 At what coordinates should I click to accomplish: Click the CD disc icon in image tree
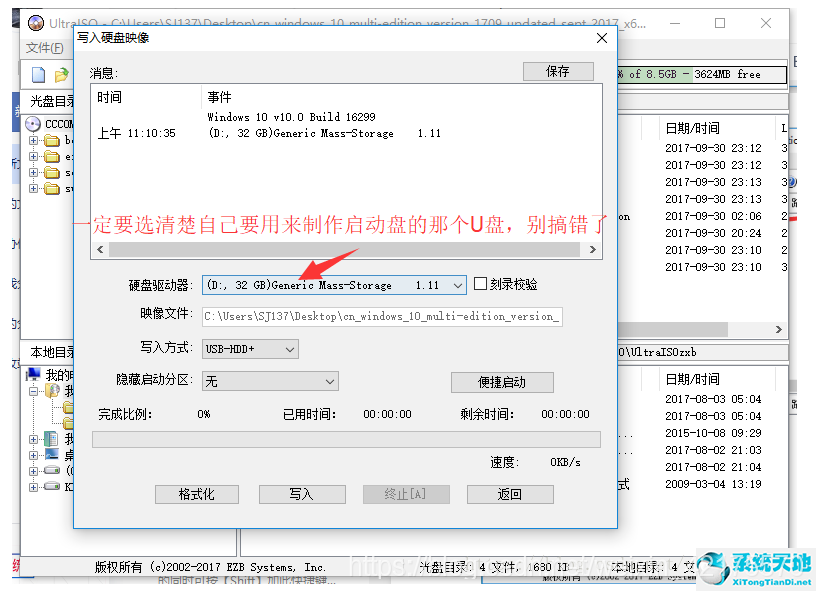33,124
